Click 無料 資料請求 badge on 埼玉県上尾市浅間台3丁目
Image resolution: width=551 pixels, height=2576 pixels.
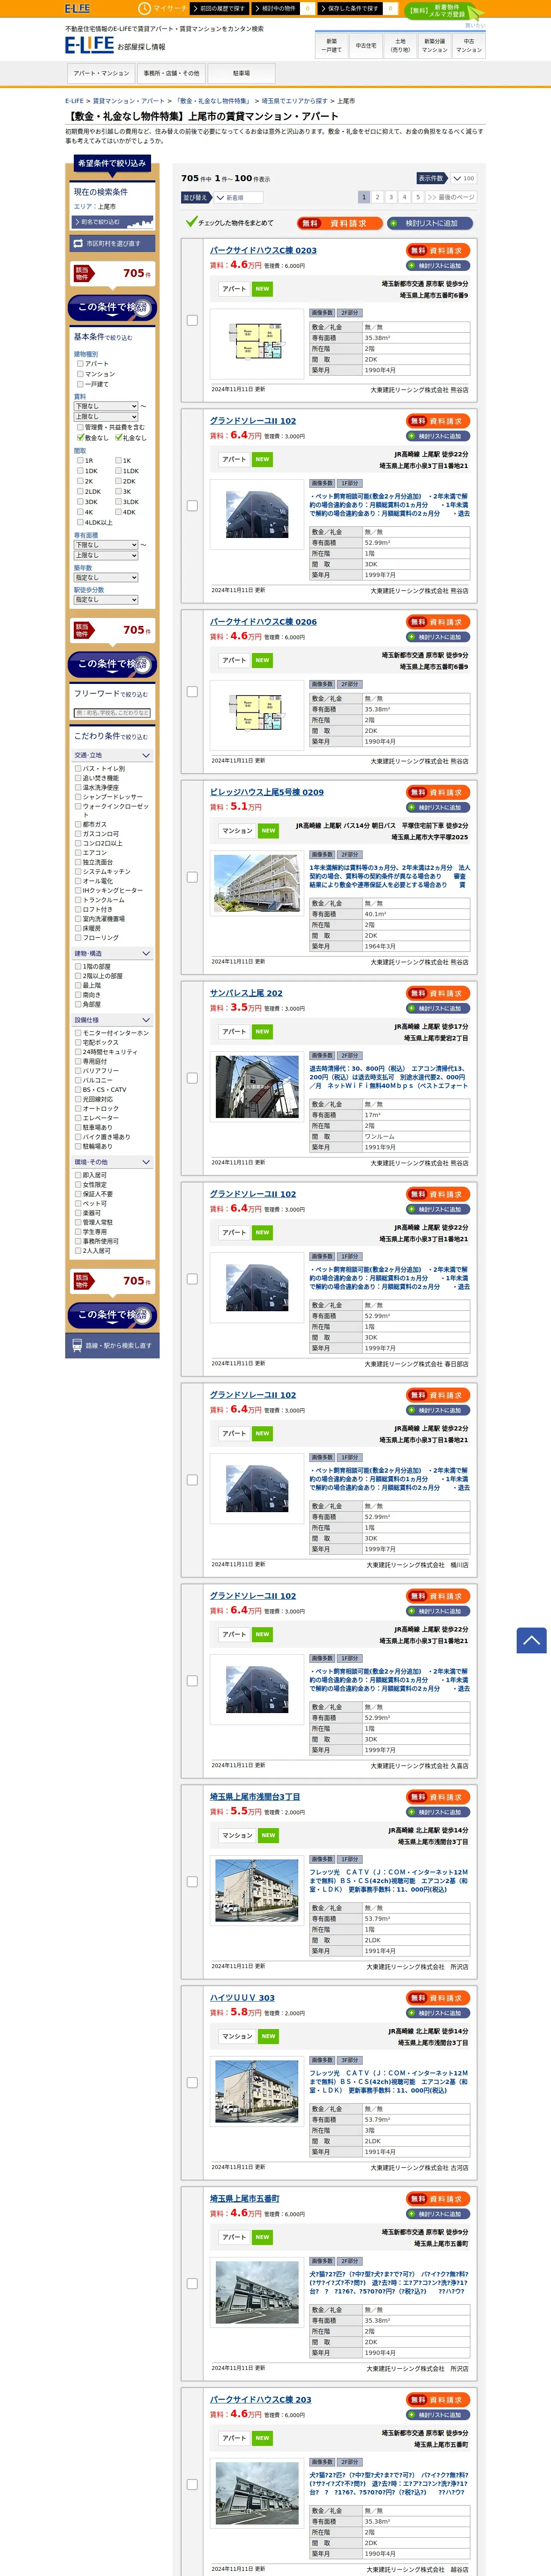(438, 1797)
